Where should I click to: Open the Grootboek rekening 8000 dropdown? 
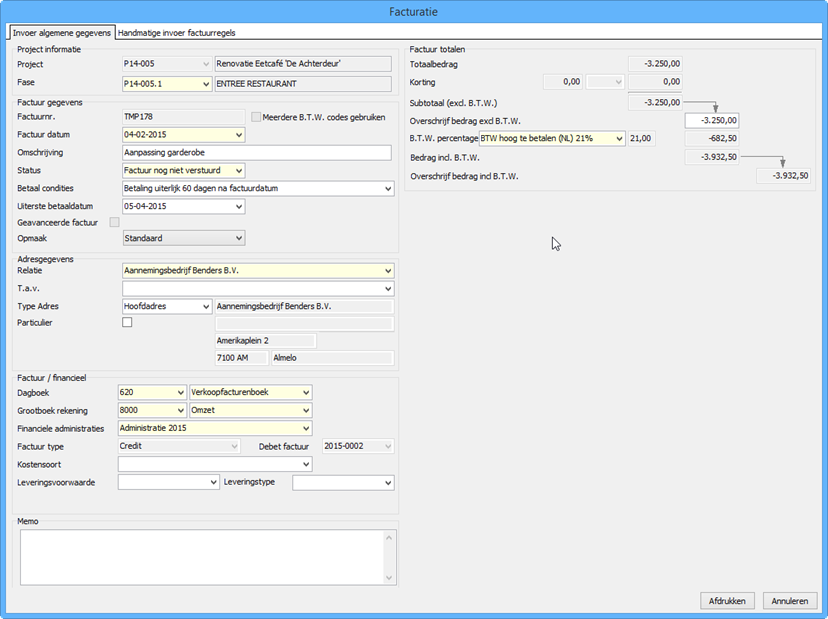(x=181, y=410)
